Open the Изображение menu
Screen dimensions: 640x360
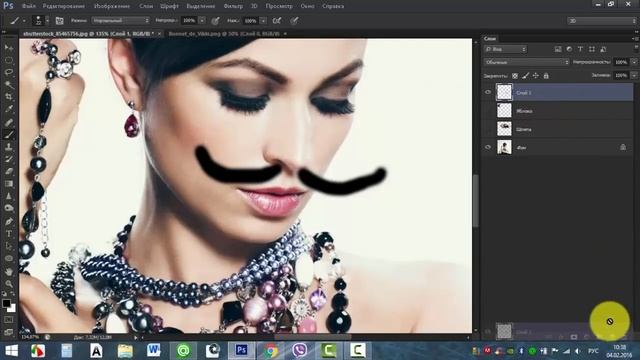112,6
